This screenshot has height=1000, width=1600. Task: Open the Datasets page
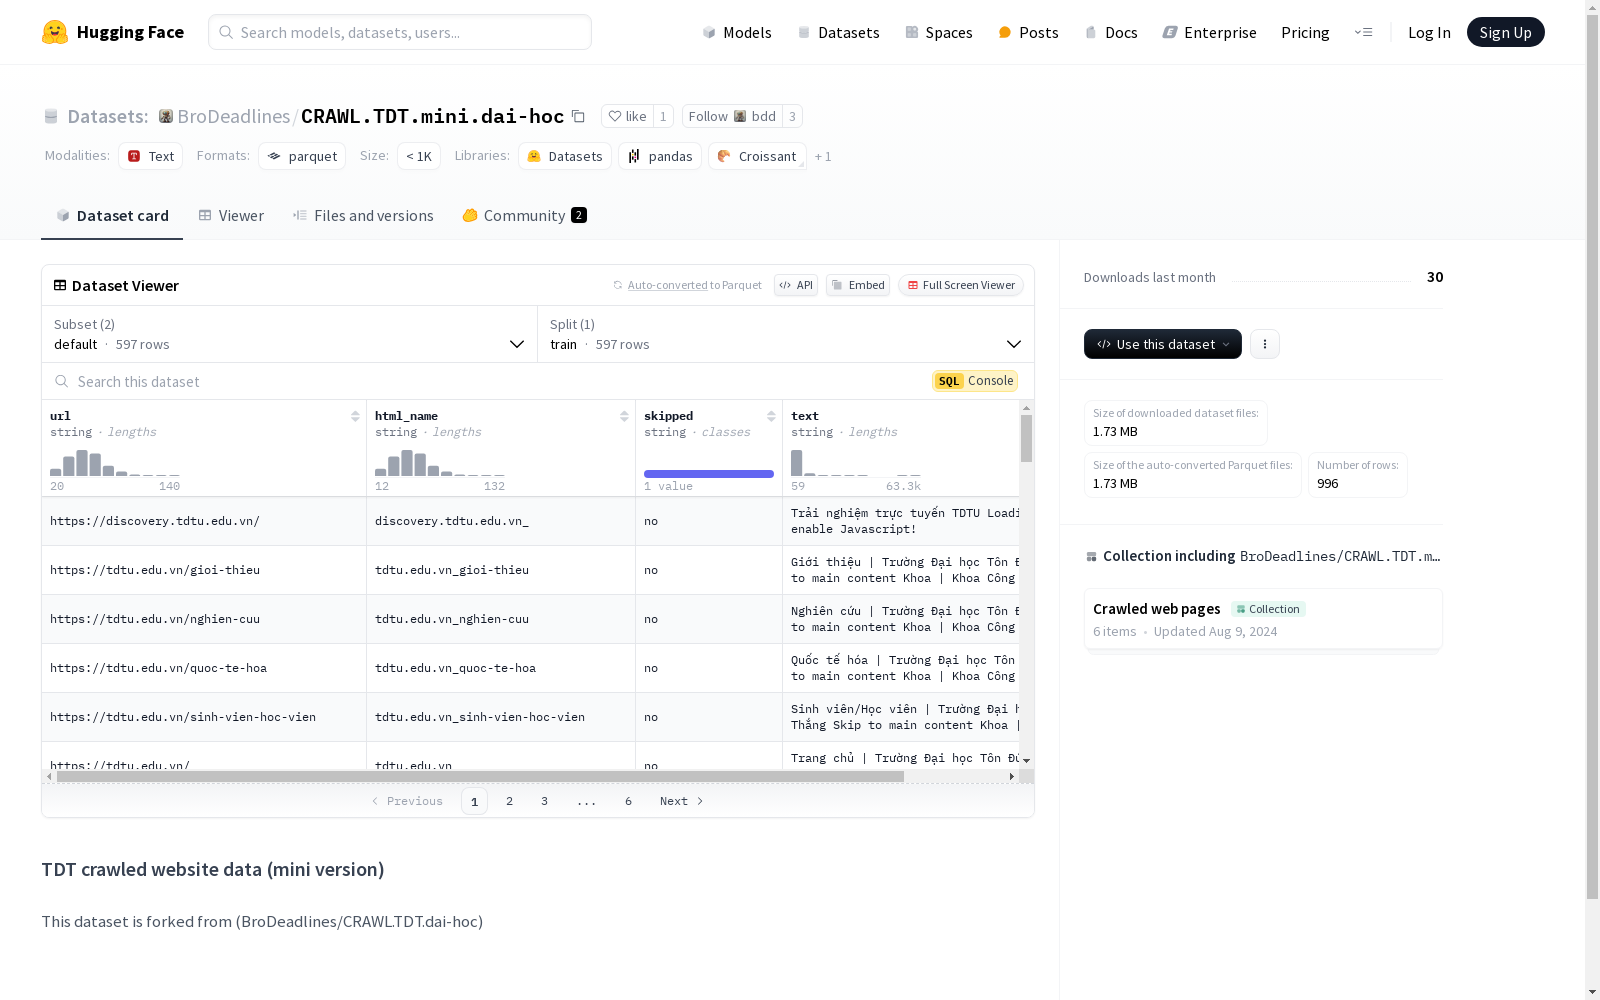[838, 32]
